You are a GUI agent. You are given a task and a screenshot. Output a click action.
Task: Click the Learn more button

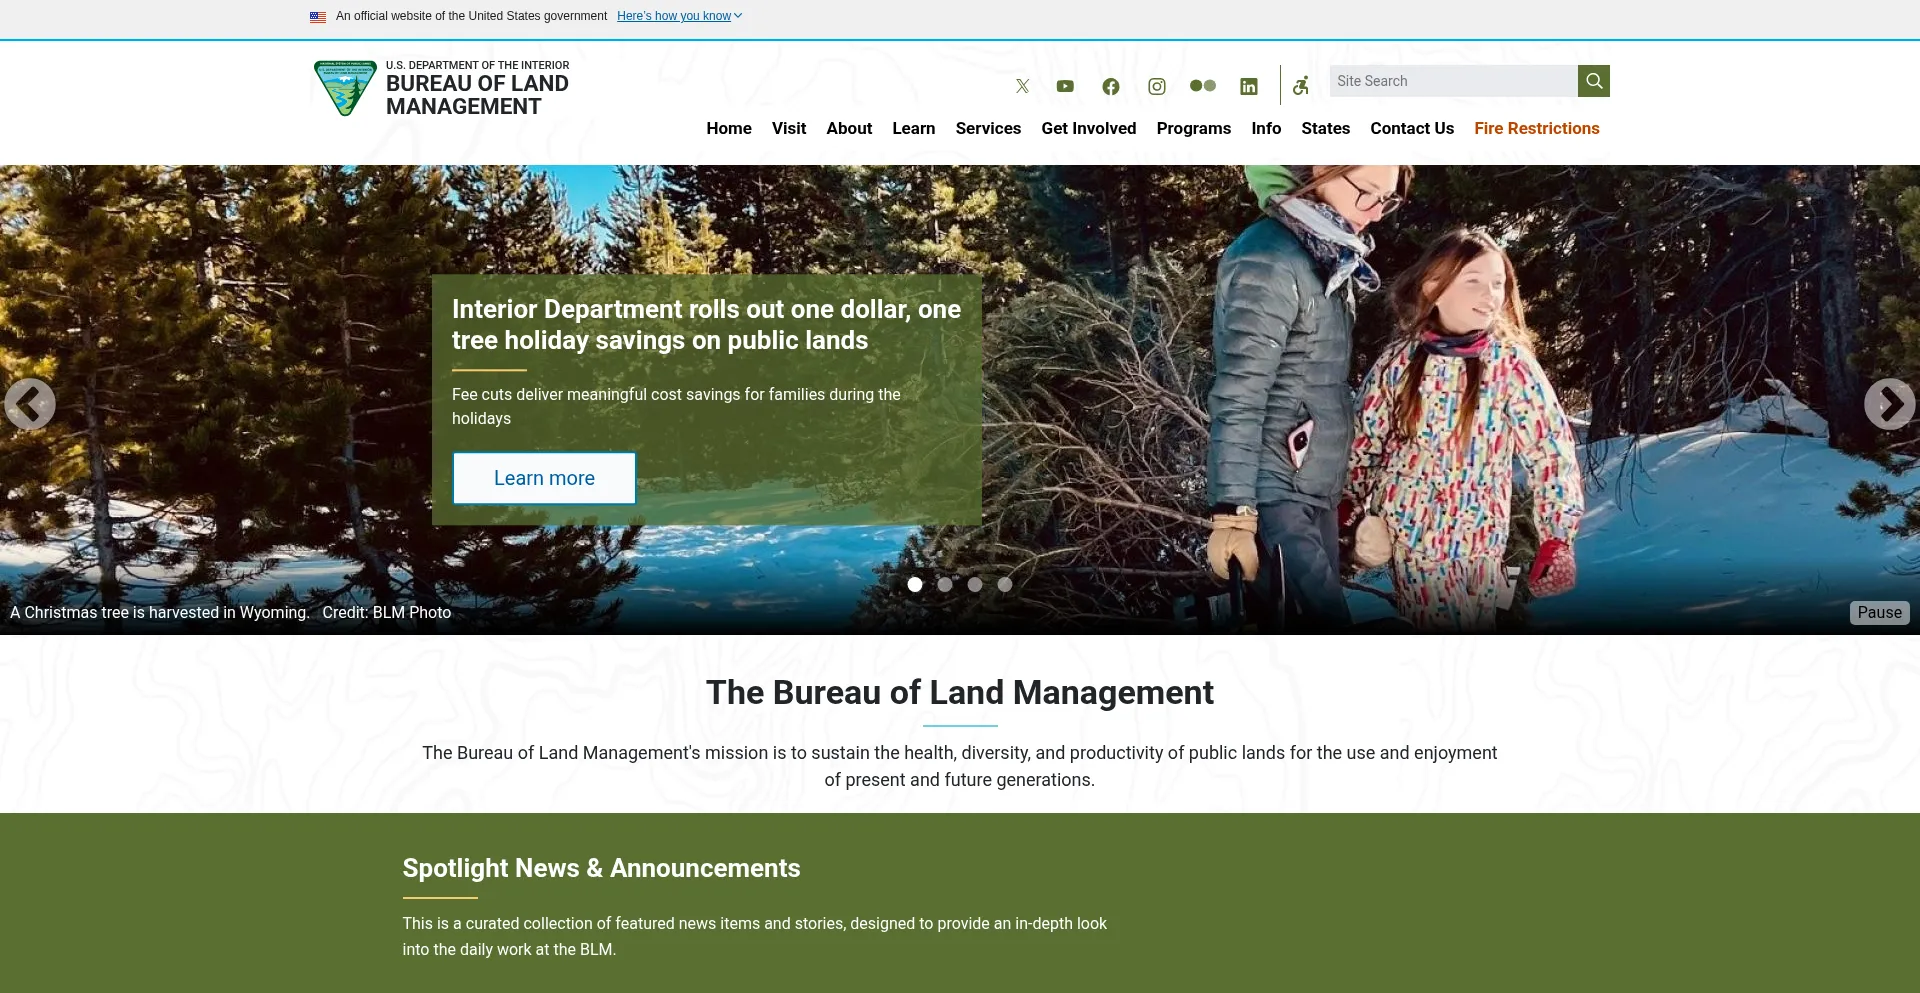pyautogui.click(x=544, y=478)
